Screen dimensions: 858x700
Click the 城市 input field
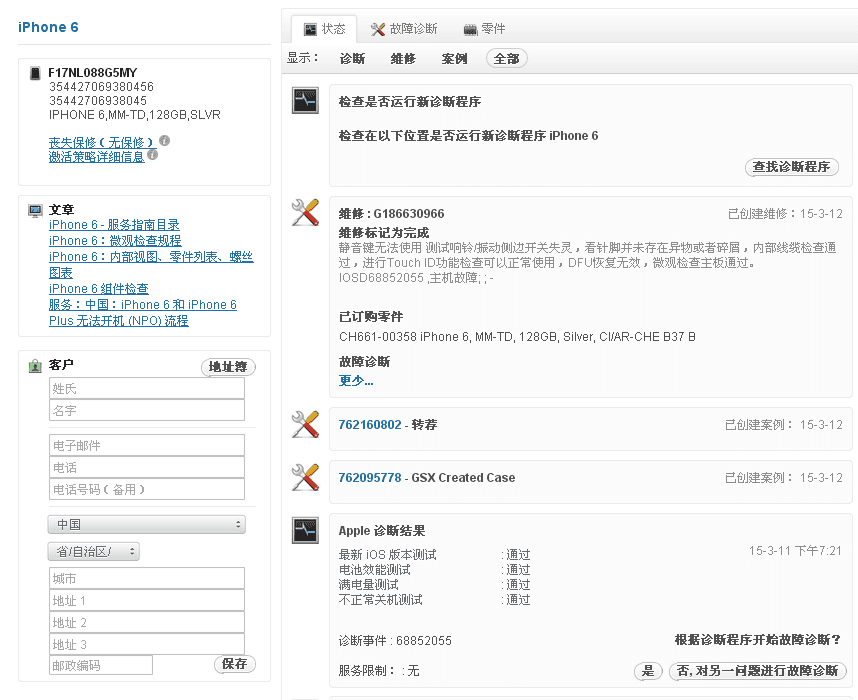(147, 578)
